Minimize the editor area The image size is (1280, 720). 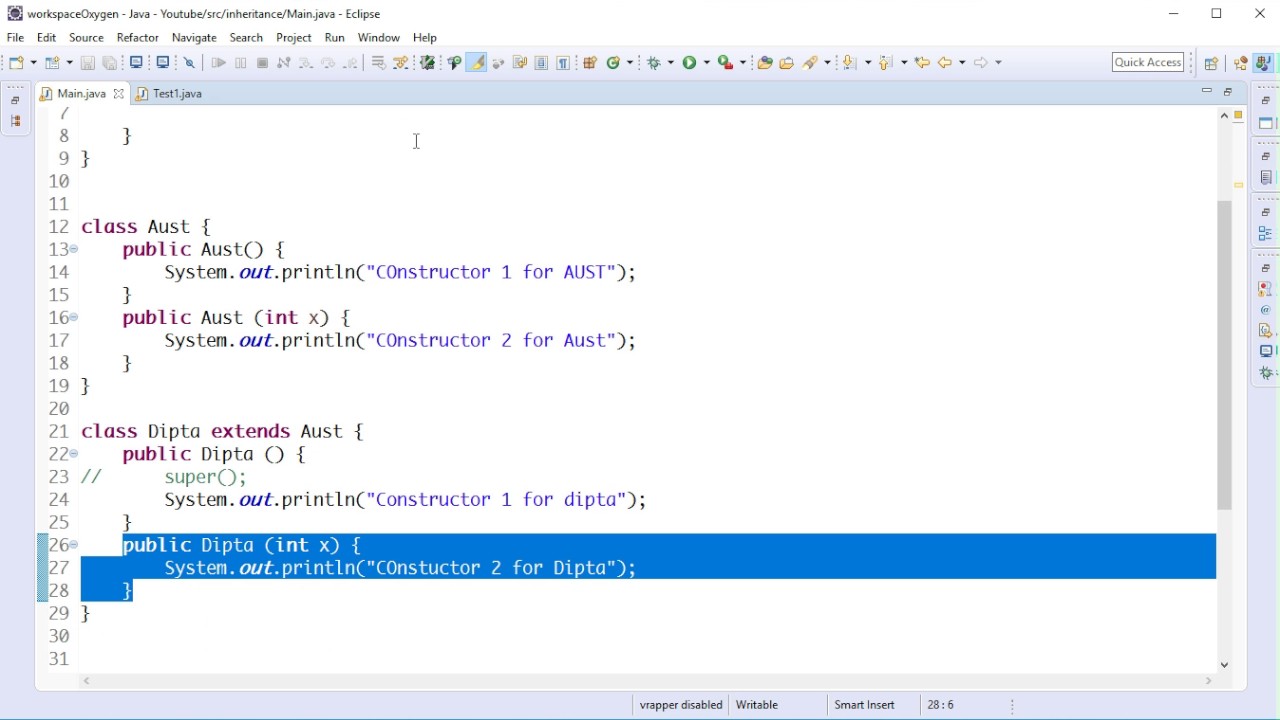point(1207,92)
